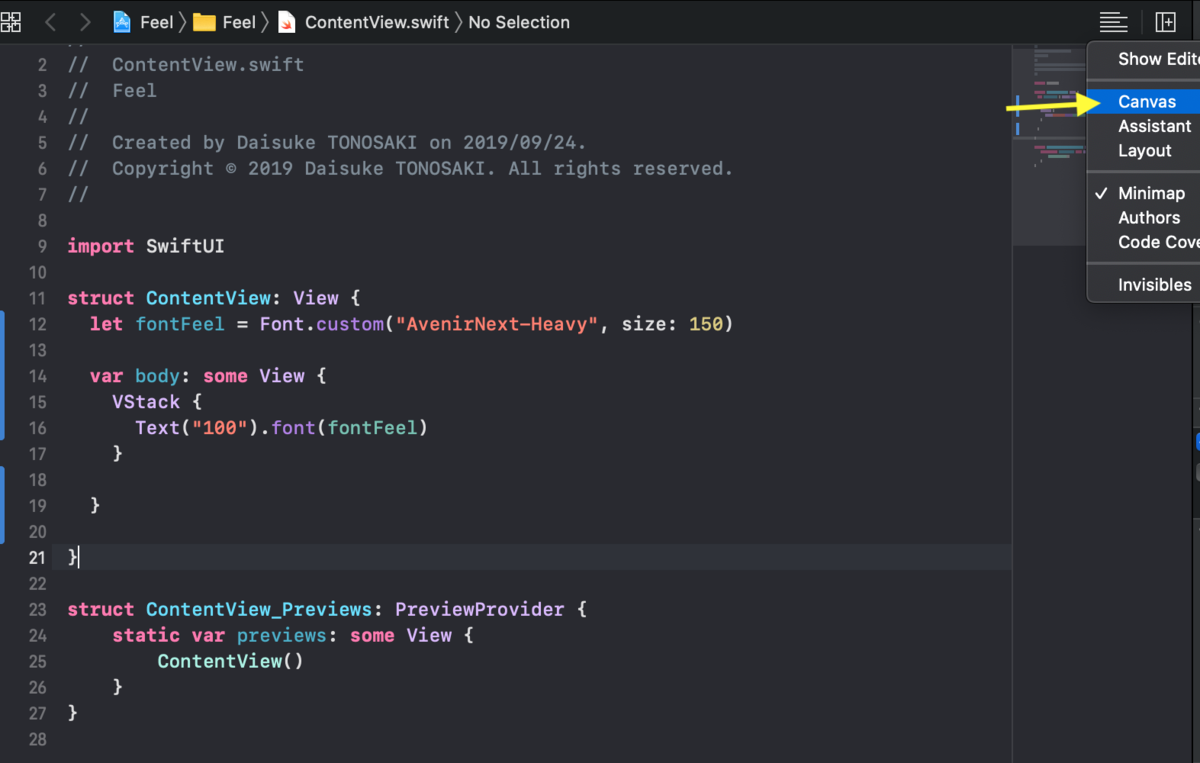The image size is (1200, 763).
Task: Click the Feel project icon in breadcrumb
Action: 123,21
